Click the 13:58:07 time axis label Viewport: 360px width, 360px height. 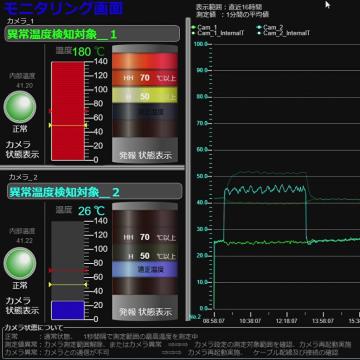323,321
